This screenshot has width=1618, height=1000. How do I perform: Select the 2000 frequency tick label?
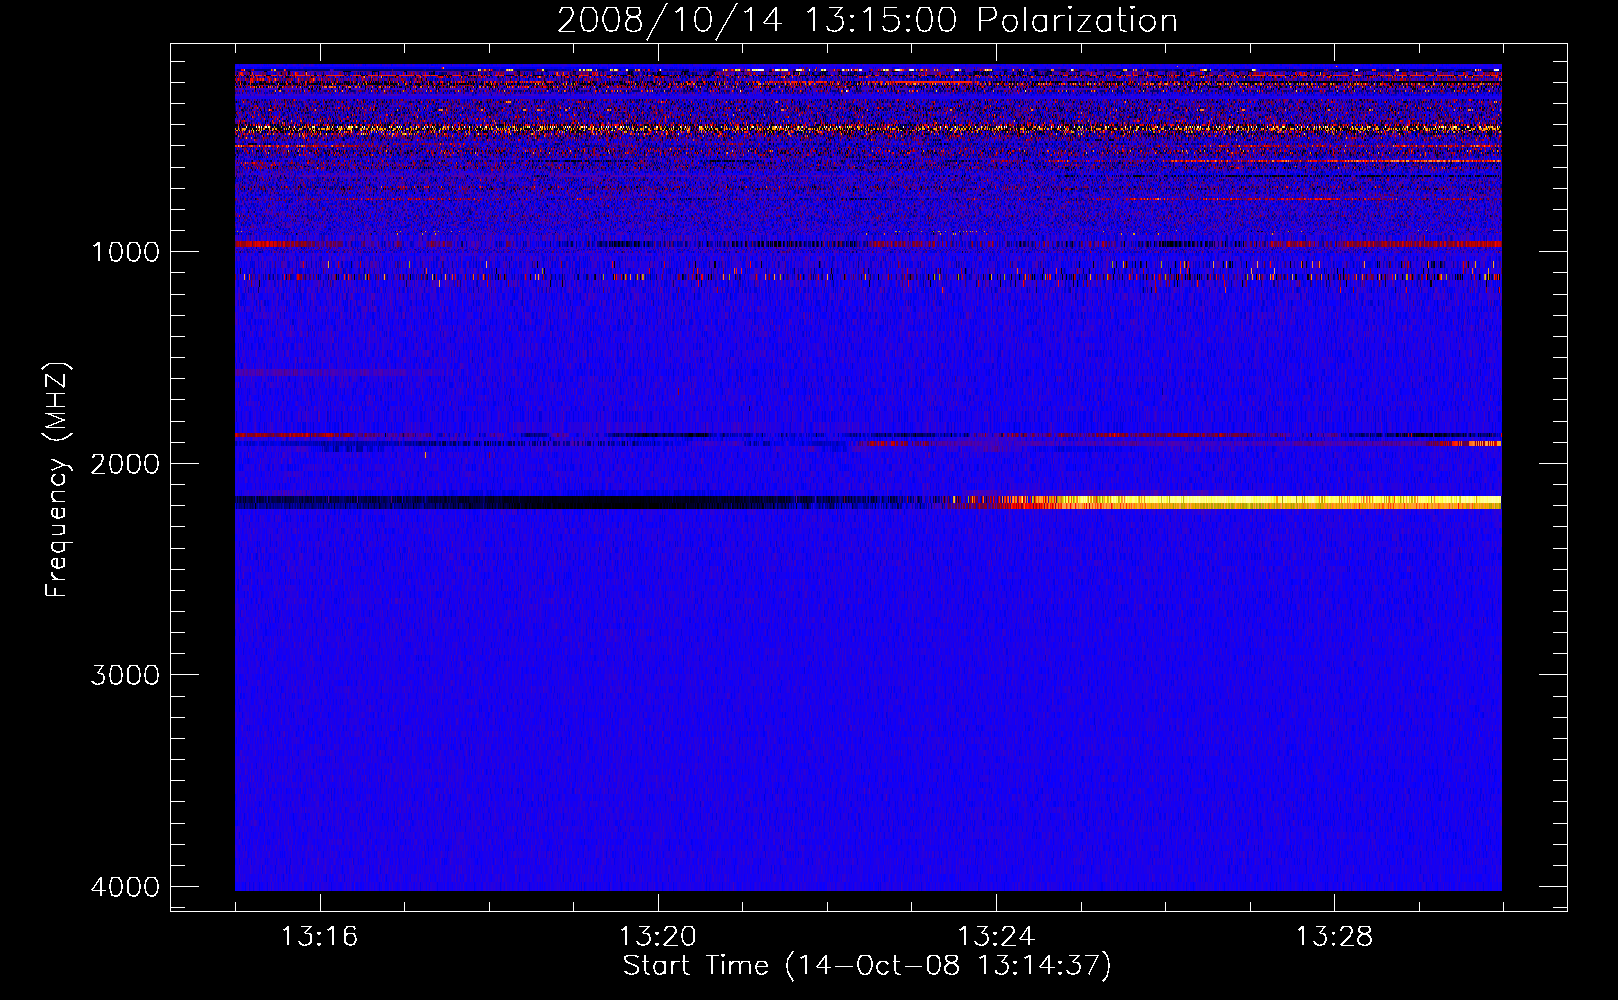pos(125,463)
